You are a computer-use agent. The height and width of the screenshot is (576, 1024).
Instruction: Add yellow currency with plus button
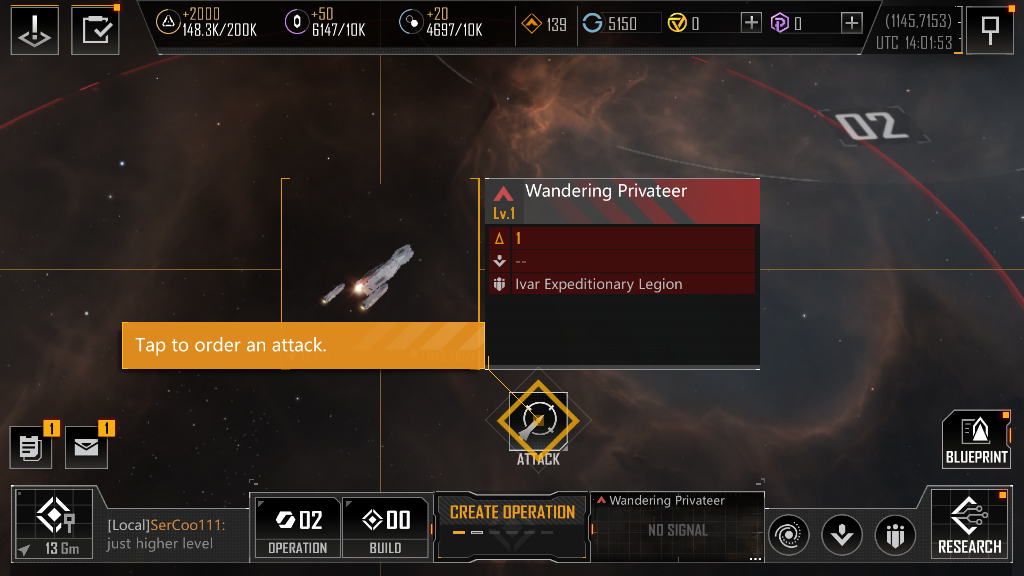pyautogui.click(x=751, y=24)
